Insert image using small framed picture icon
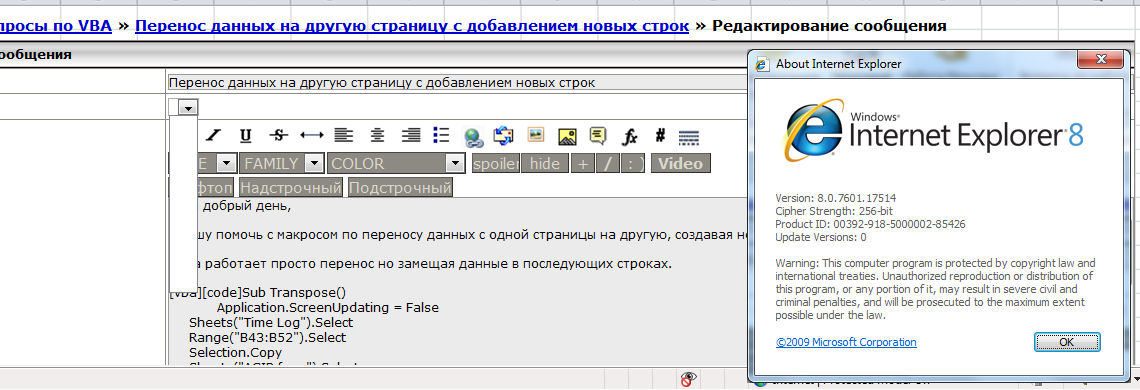1140x390 pixels. 536,135
